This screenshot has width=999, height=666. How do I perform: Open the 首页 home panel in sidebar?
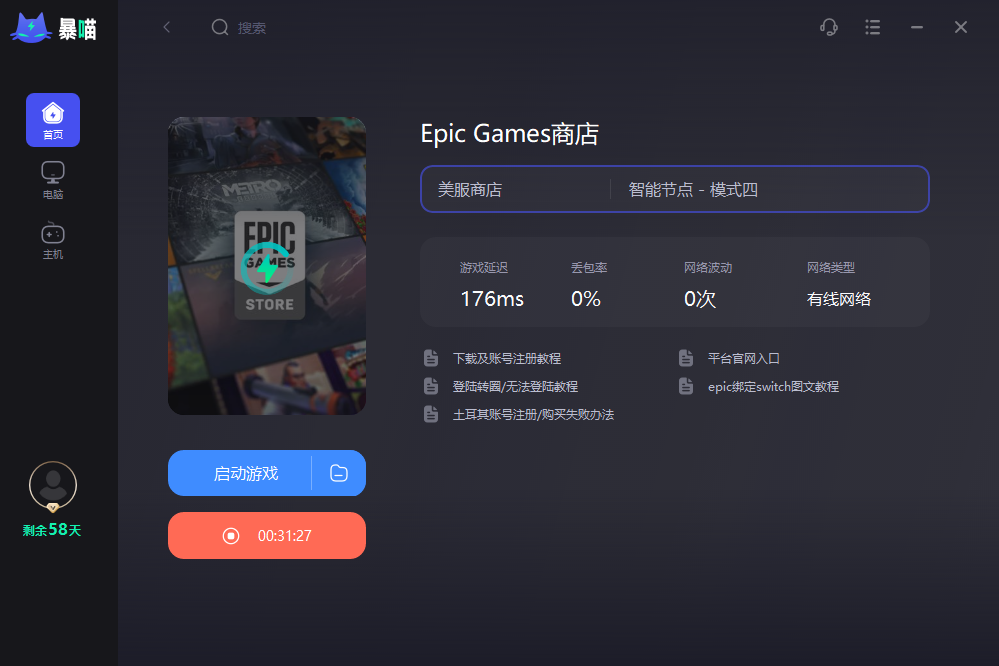click(x=52, y=119)
